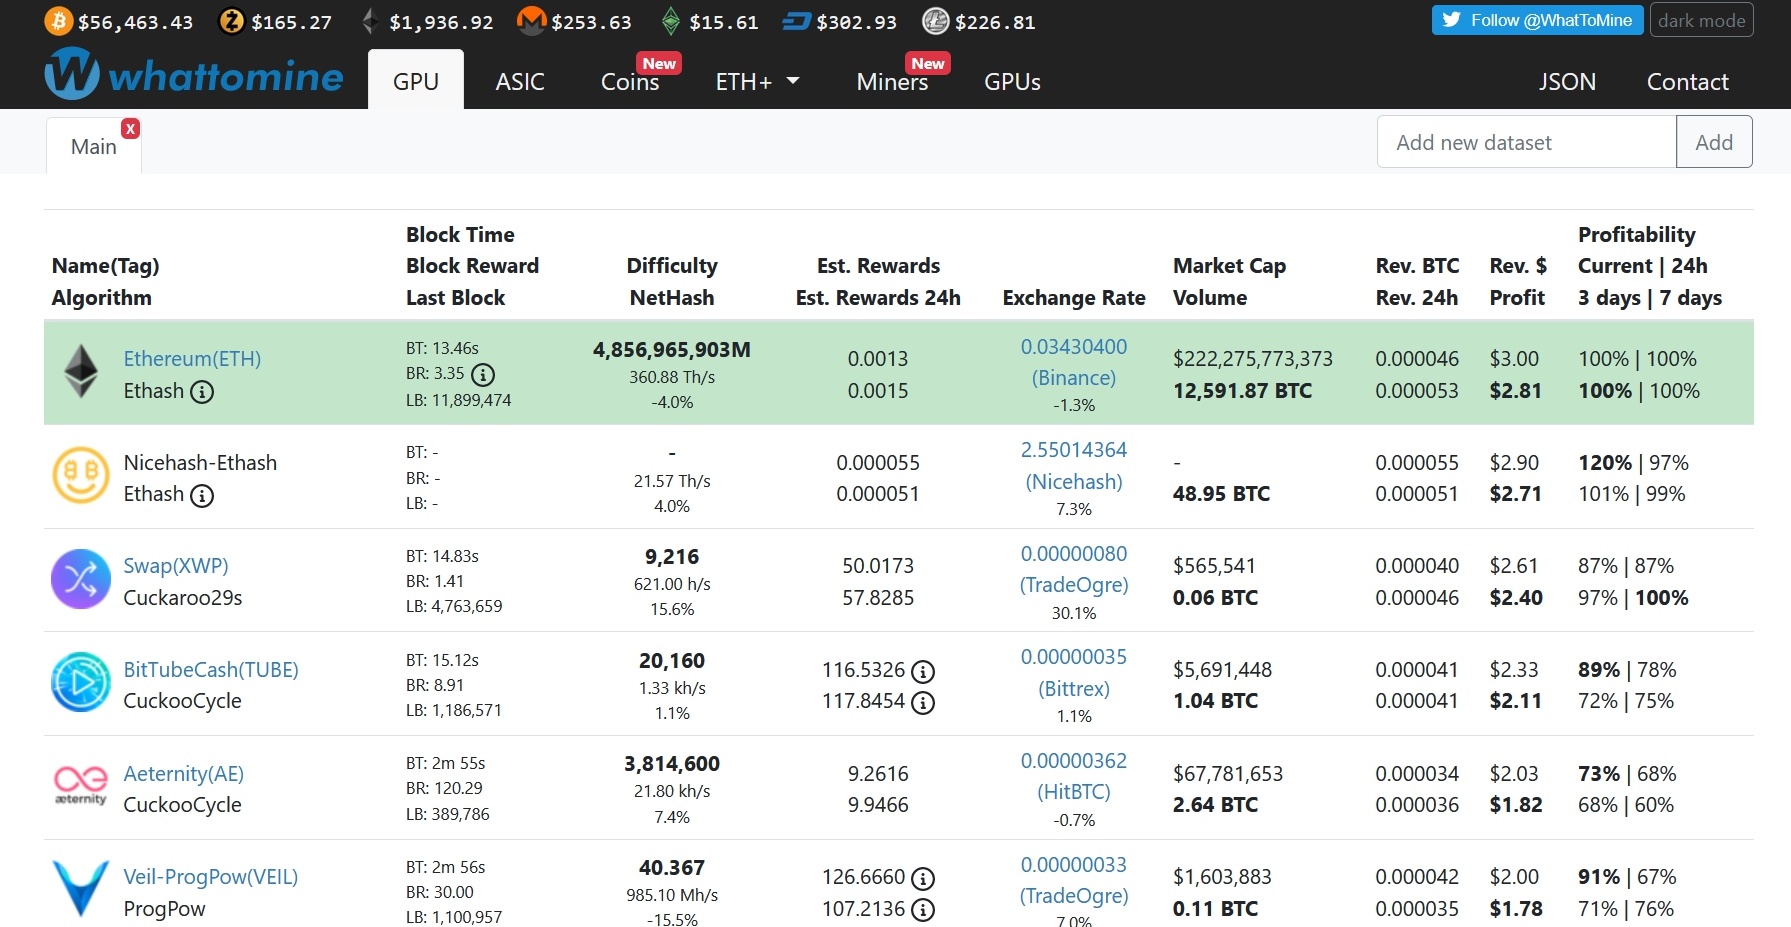Open the JSON page
Image resolution: width=1791 pixels, height=927 pixels.
point(1567,82)
